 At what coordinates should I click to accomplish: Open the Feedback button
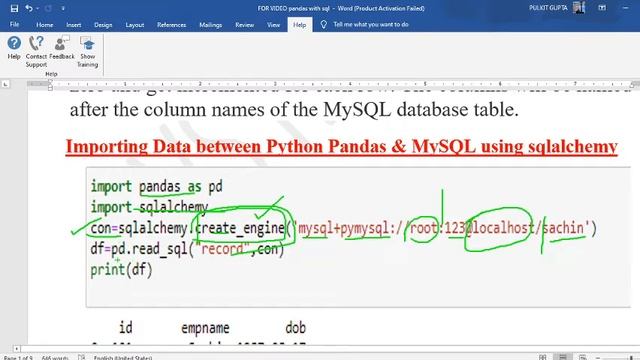coord(62,48)
